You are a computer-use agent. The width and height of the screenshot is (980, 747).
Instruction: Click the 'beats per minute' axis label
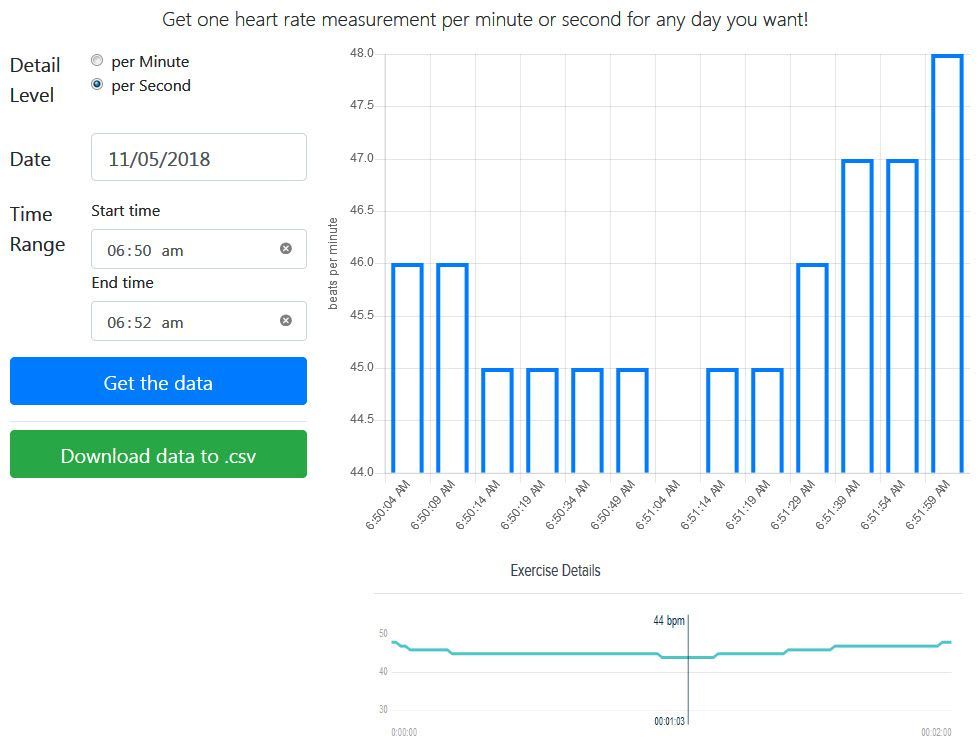(x=333, y=263)
